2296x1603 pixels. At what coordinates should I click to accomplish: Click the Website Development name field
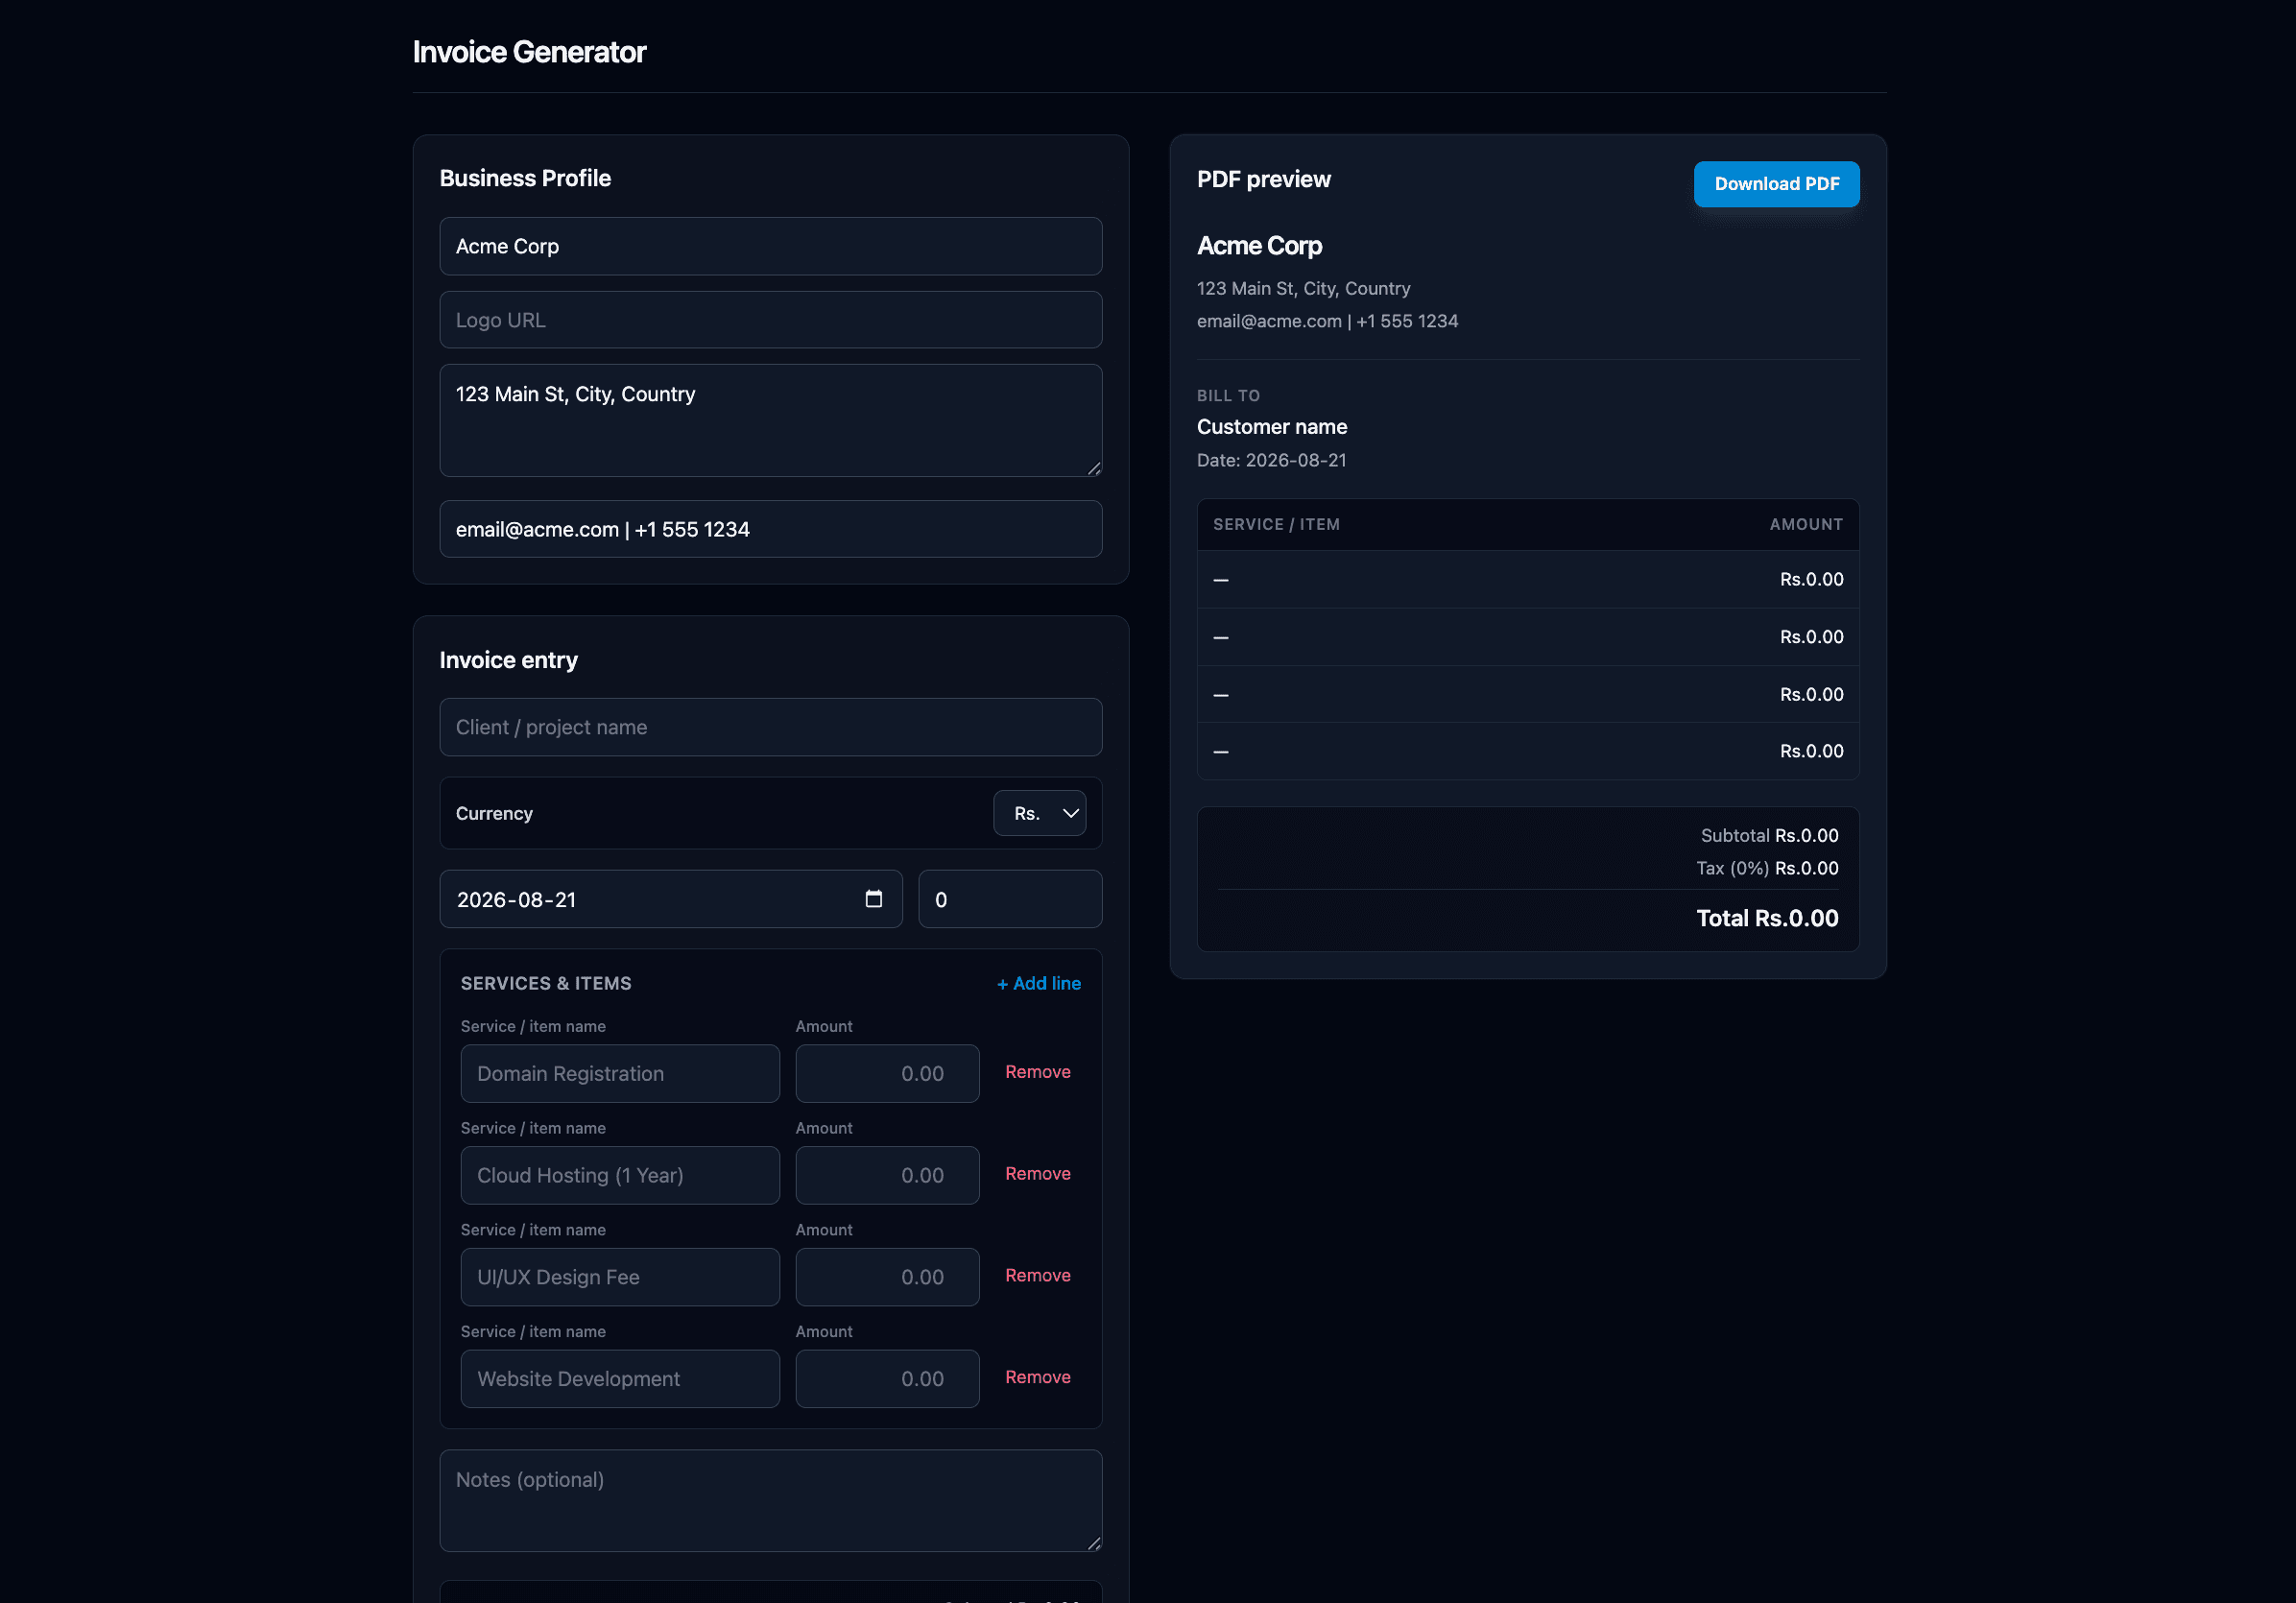[x=619, y=1379]
